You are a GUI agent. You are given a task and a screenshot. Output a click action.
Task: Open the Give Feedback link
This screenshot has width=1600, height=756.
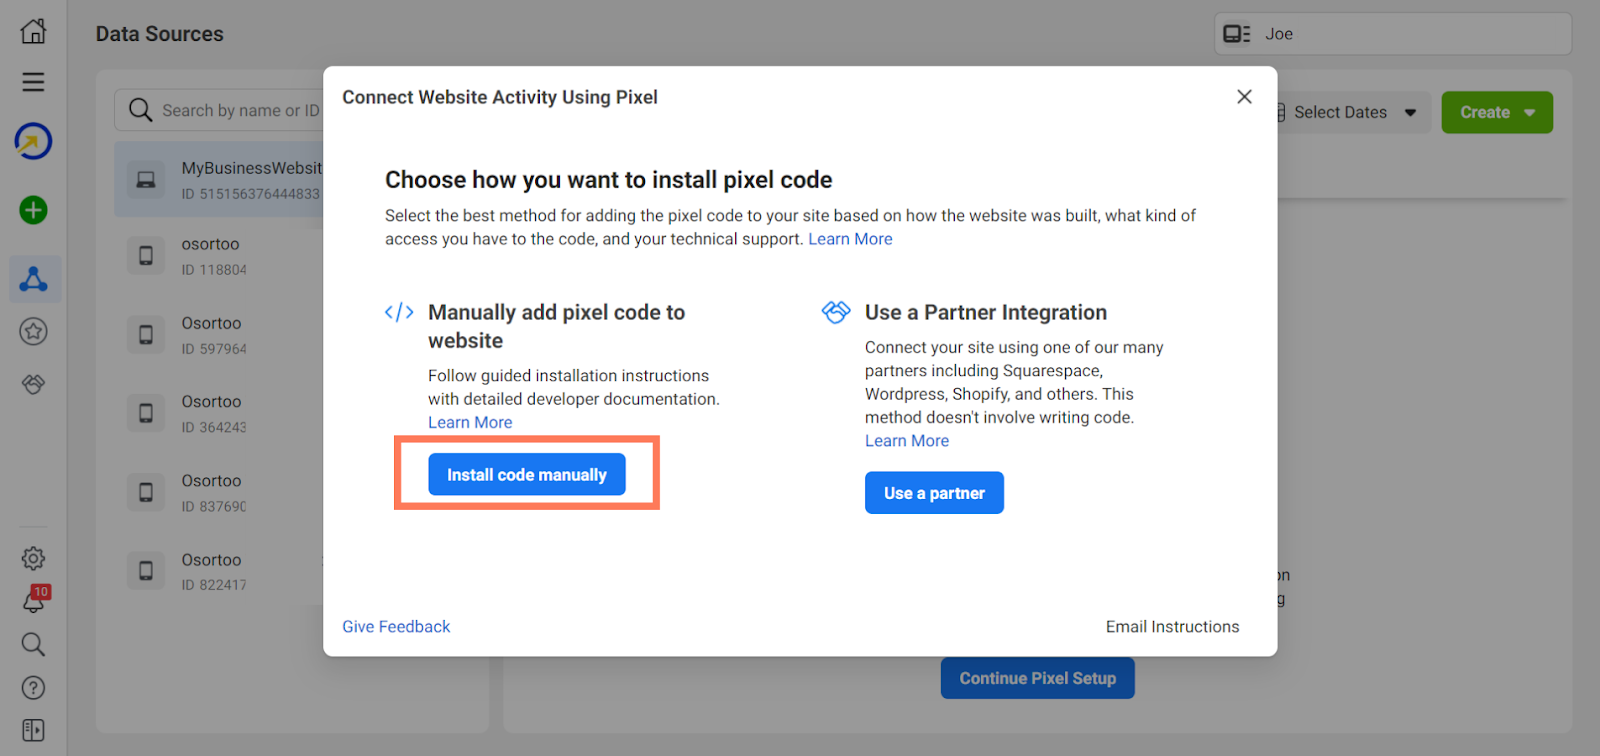396,627
